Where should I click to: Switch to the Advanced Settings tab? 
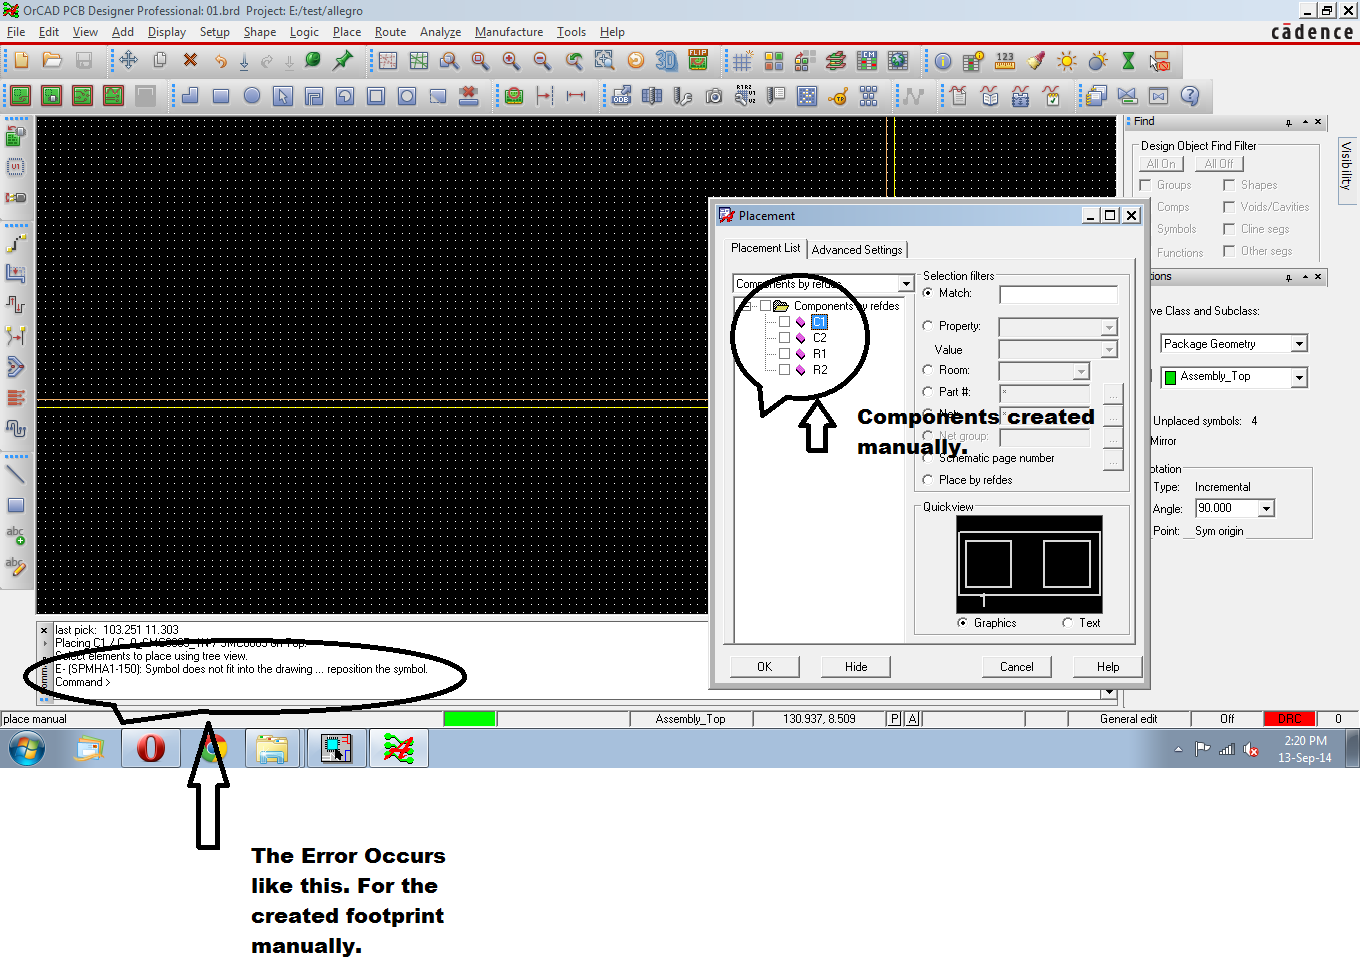point(857,250)
